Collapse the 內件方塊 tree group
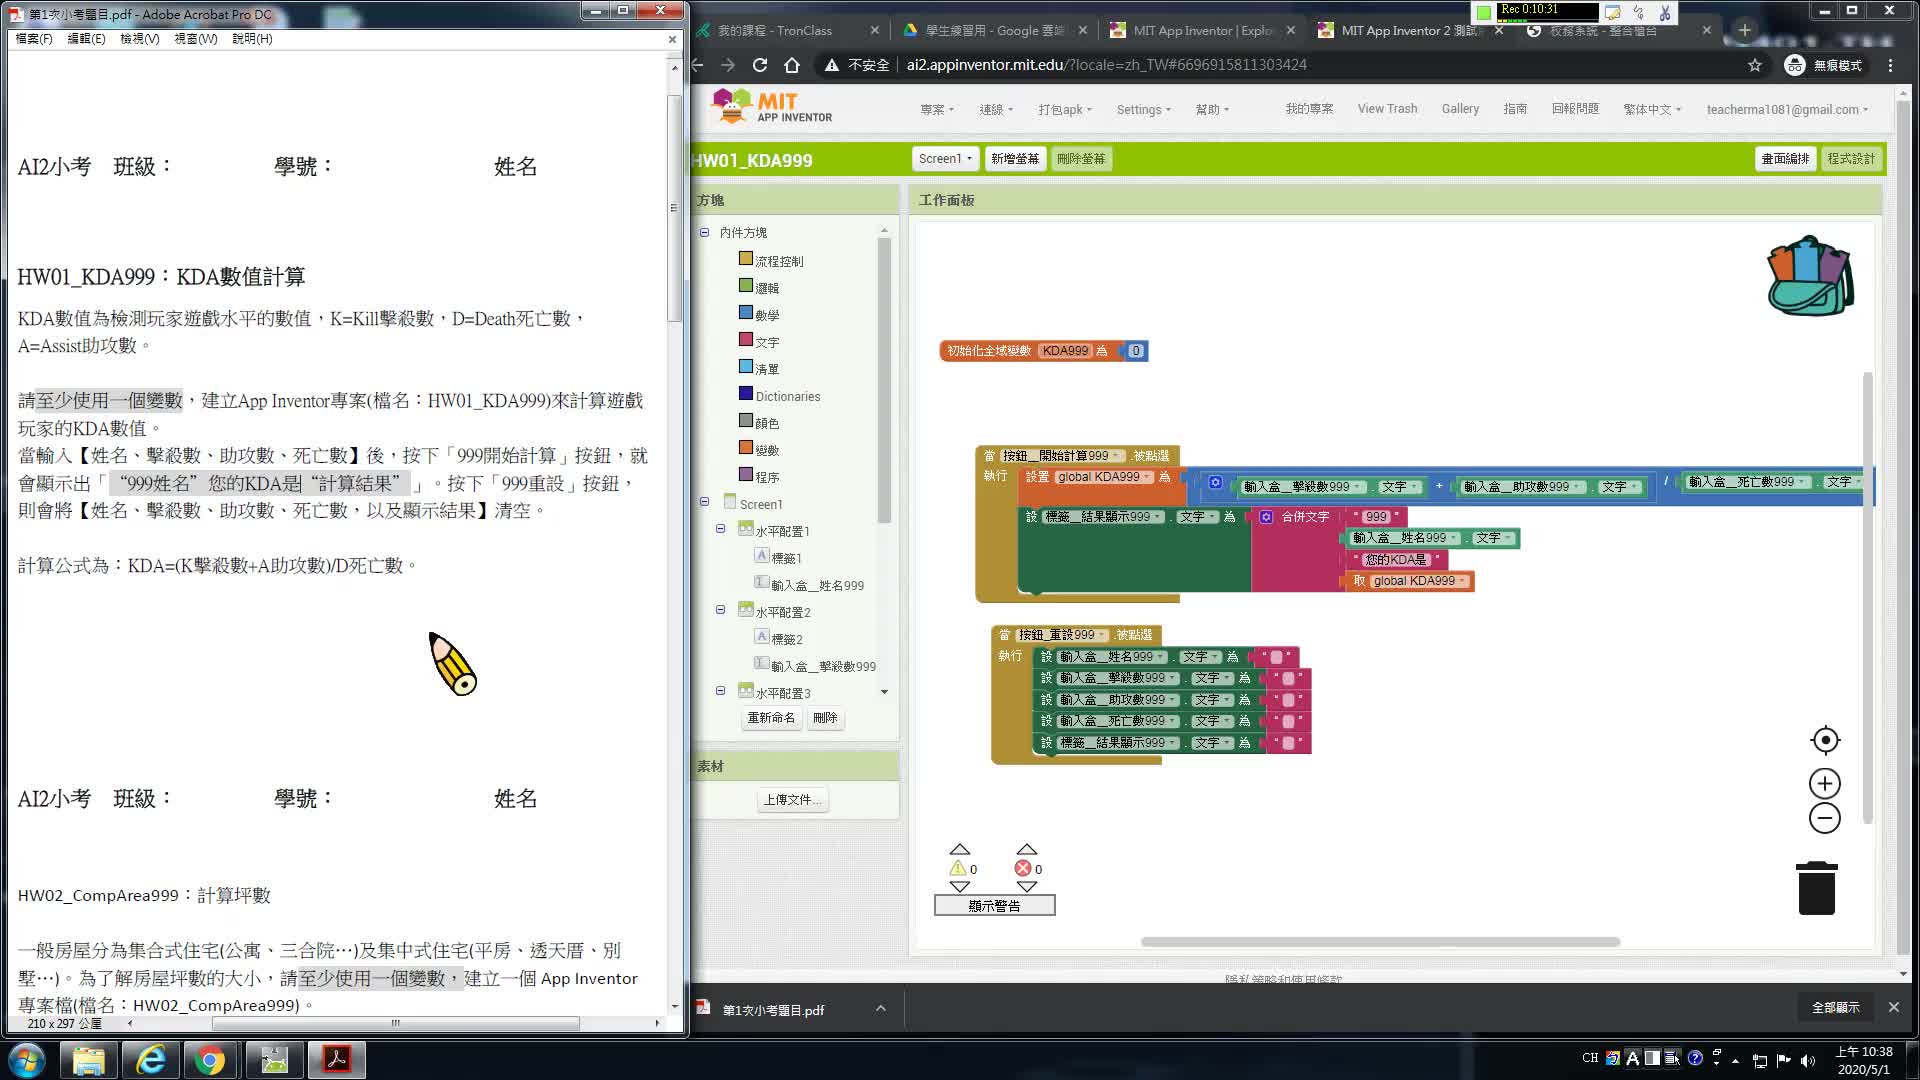1920x1080 pixels. 704,232
